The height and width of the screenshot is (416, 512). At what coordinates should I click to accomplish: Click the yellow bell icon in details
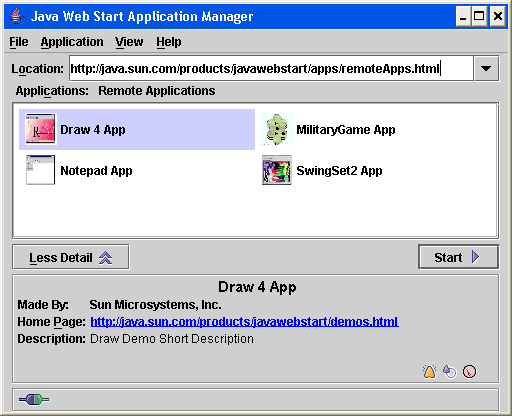pyautogui.click(x=430, y=372)
